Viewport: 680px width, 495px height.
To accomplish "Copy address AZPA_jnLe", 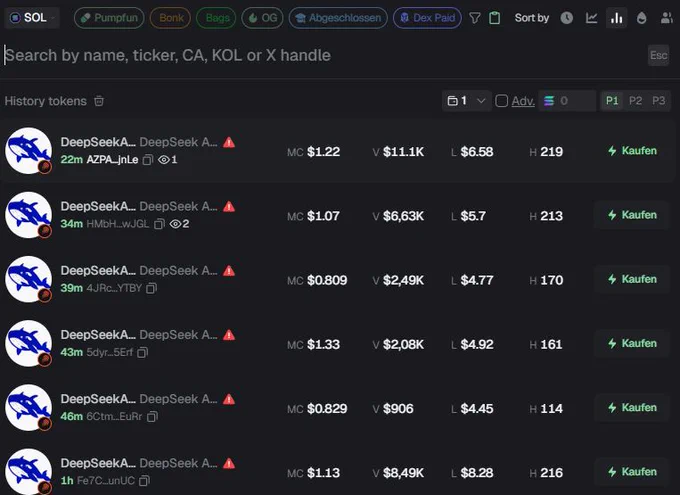I will coord(148,160).
